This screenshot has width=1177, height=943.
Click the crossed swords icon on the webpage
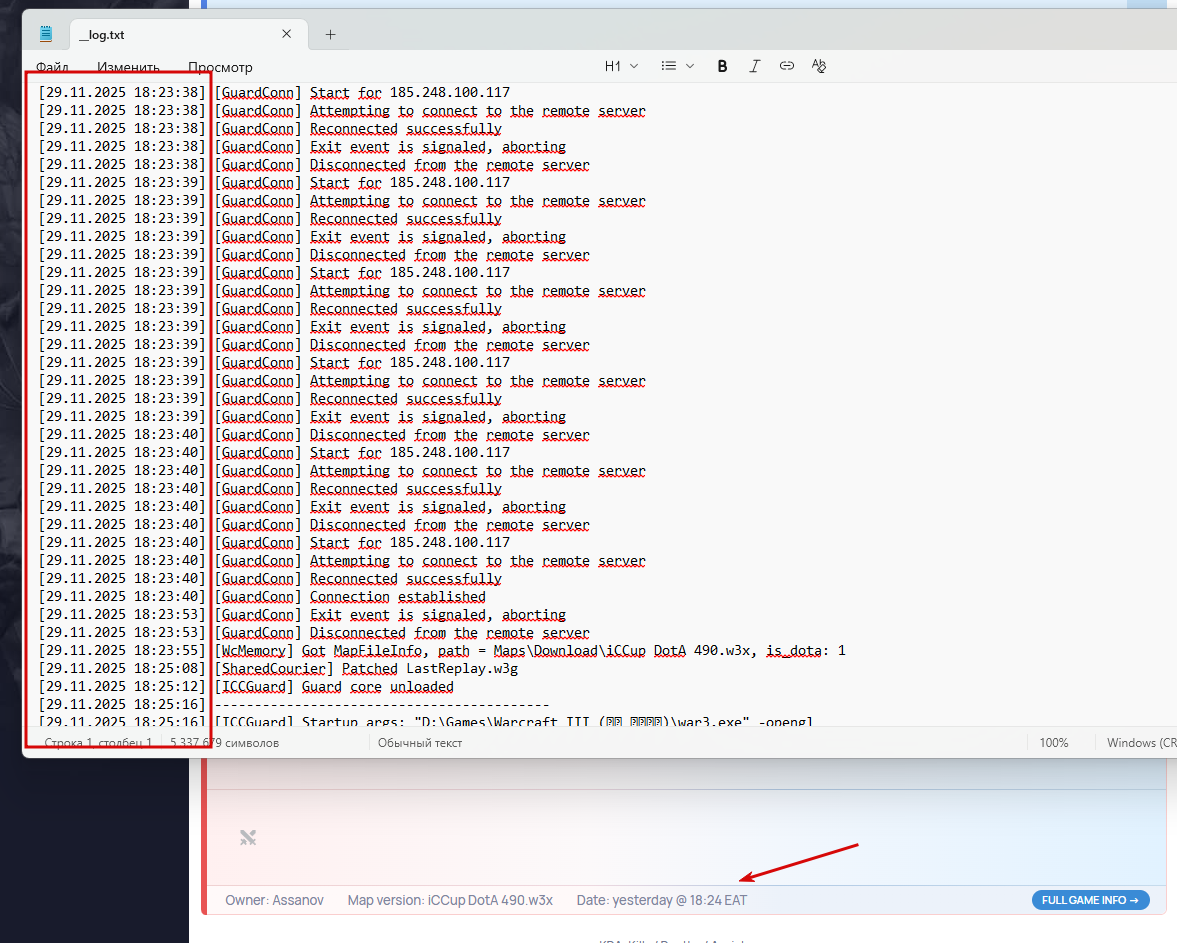(x=248, y=837)
